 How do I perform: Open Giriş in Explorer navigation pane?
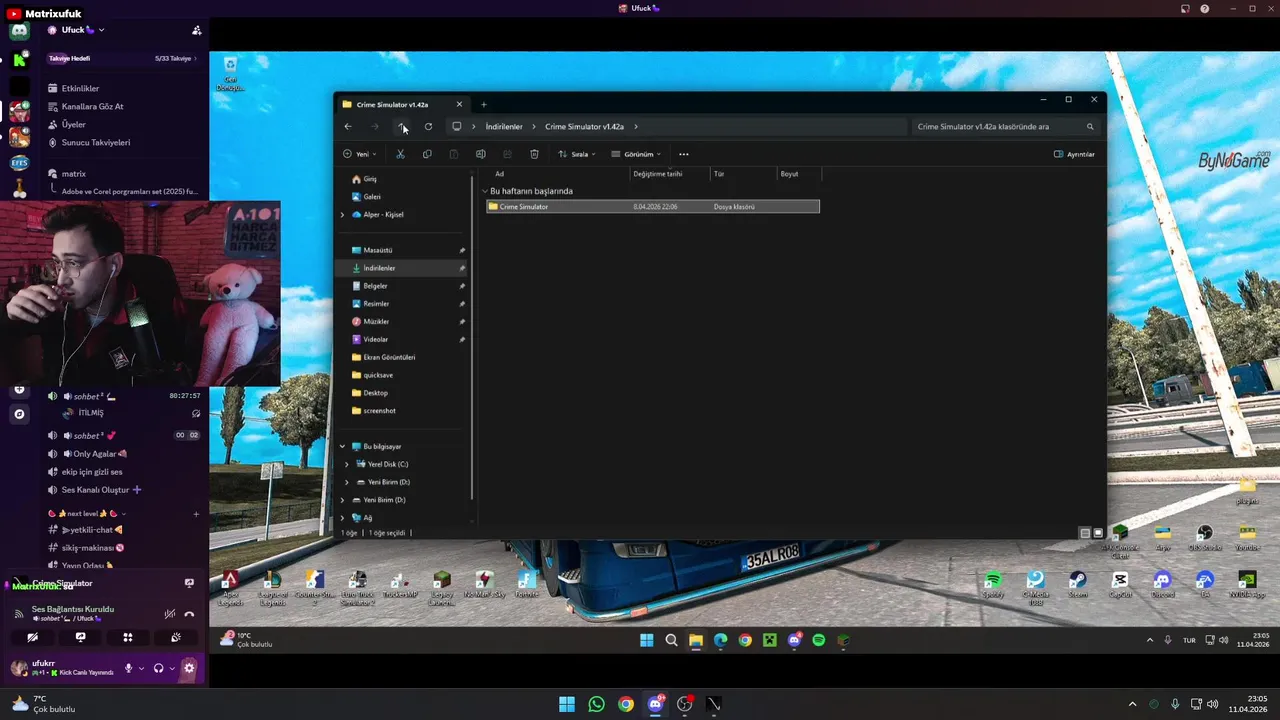pyautogui.click(x=370, y=179)
